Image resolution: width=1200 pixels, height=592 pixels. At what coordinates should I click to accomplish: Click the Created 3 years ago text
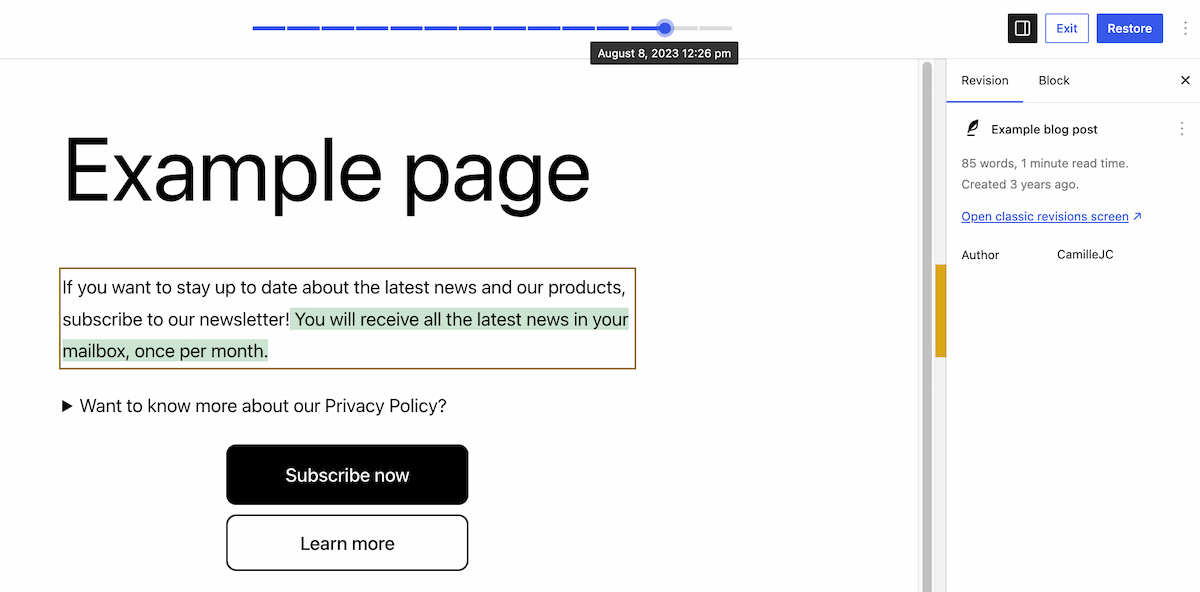tap(1020, 184)
